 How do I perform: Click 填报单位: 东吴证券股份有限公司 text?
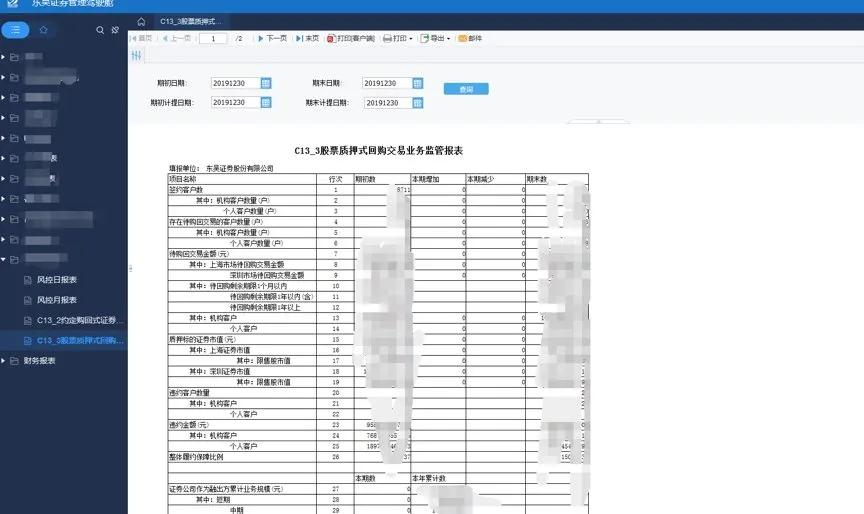click(x=222, y=168)
